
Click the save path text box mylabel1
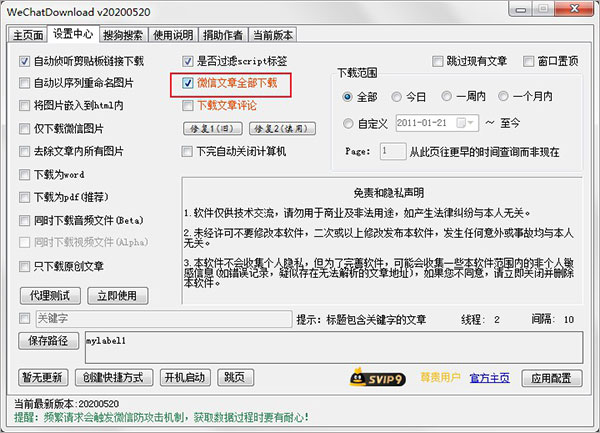tap(334, 347)
